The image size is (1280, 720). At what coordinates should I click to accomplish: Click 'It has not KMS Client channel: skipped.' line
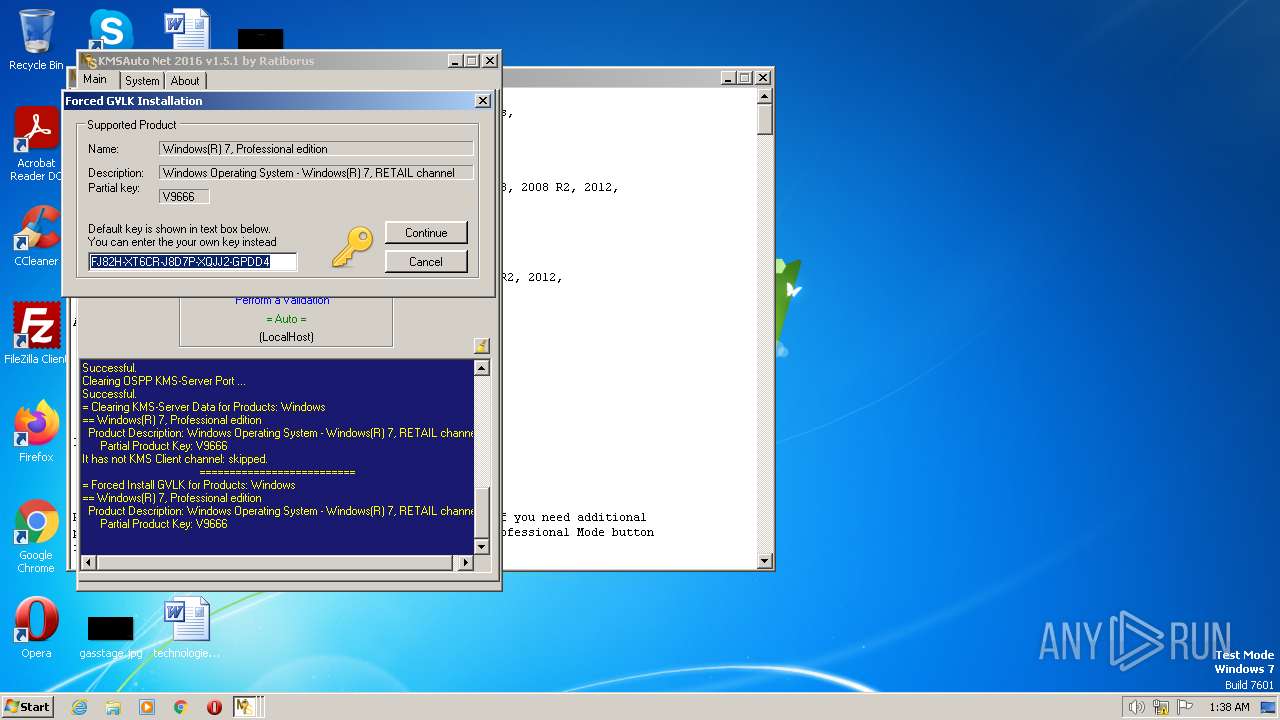[174, 459]
